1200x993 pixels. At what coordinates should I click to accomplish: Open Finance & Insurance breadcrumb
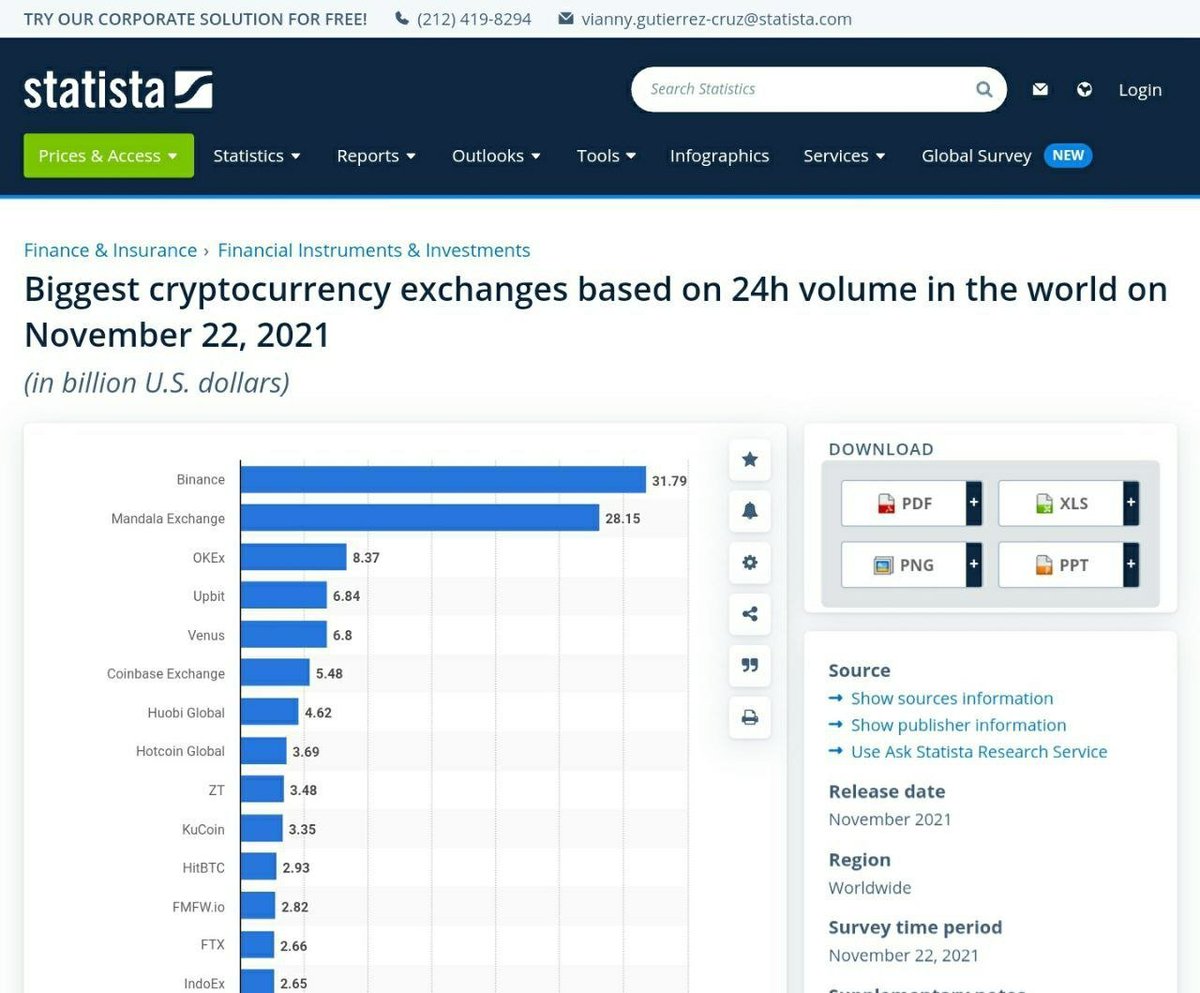click(110, 250)
